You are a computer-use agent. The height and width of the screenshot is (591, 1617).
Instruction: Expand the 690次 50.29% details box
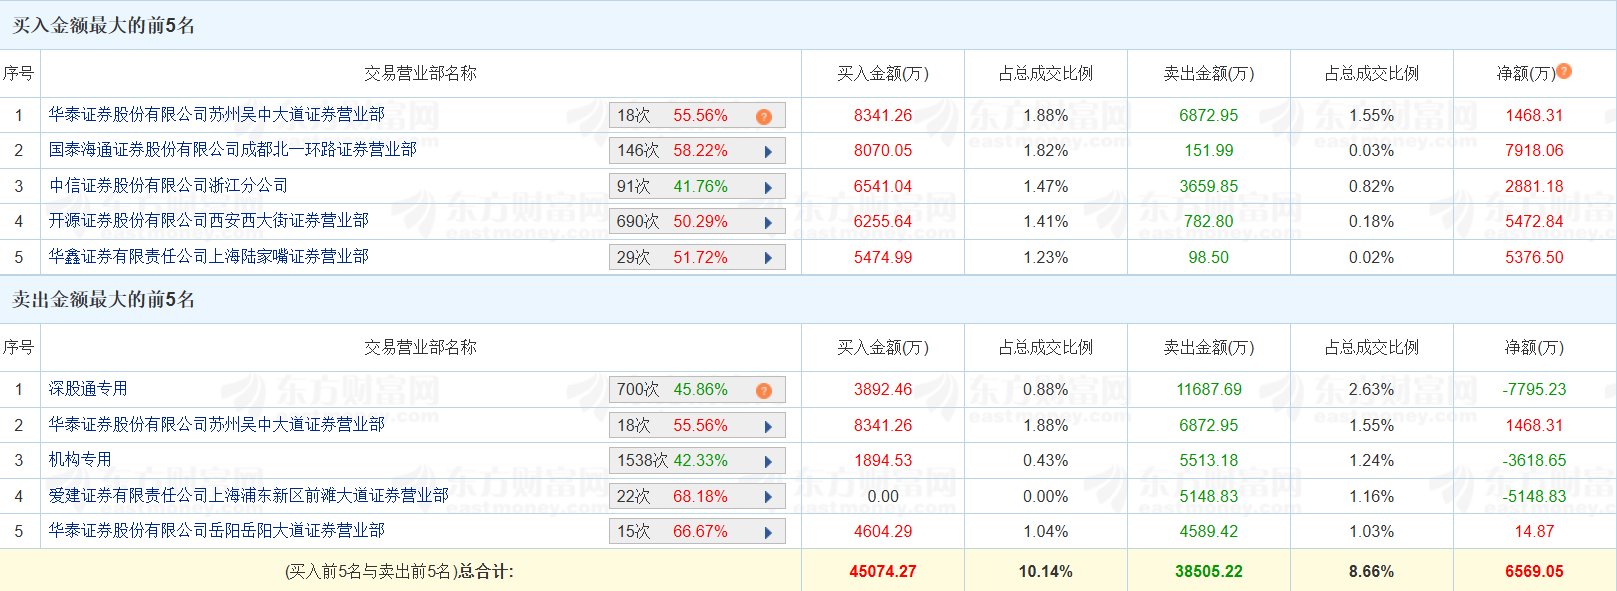coord(768,223)
